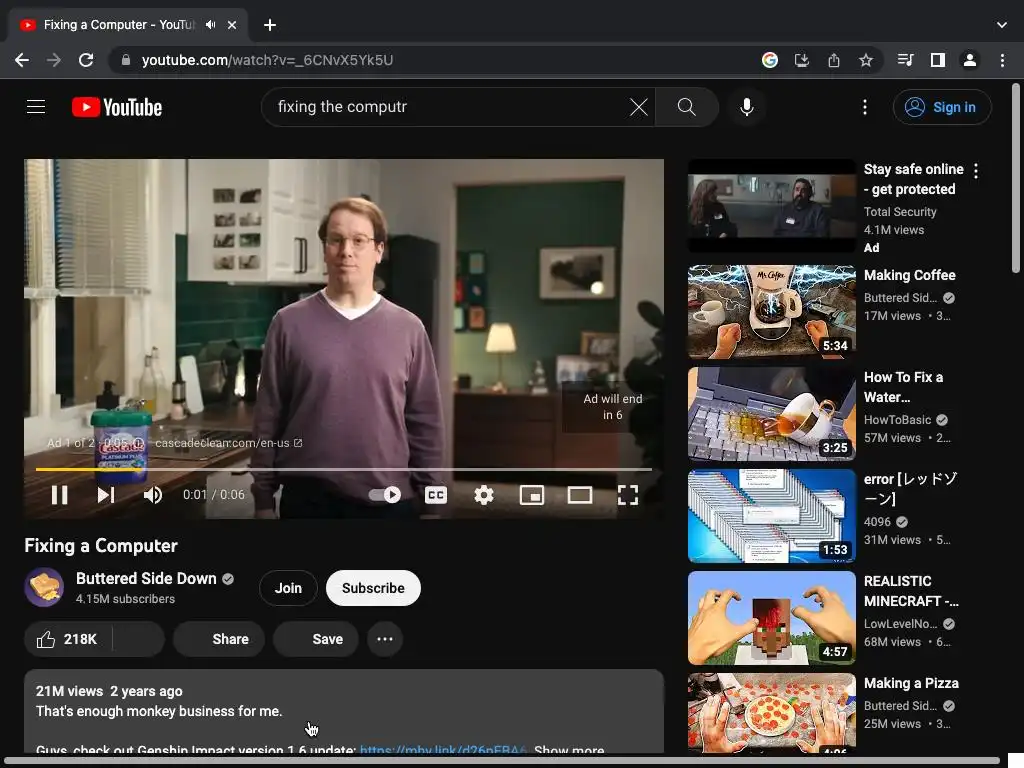
Task: Save video to a playlist
Action: [x=315, y=639]
